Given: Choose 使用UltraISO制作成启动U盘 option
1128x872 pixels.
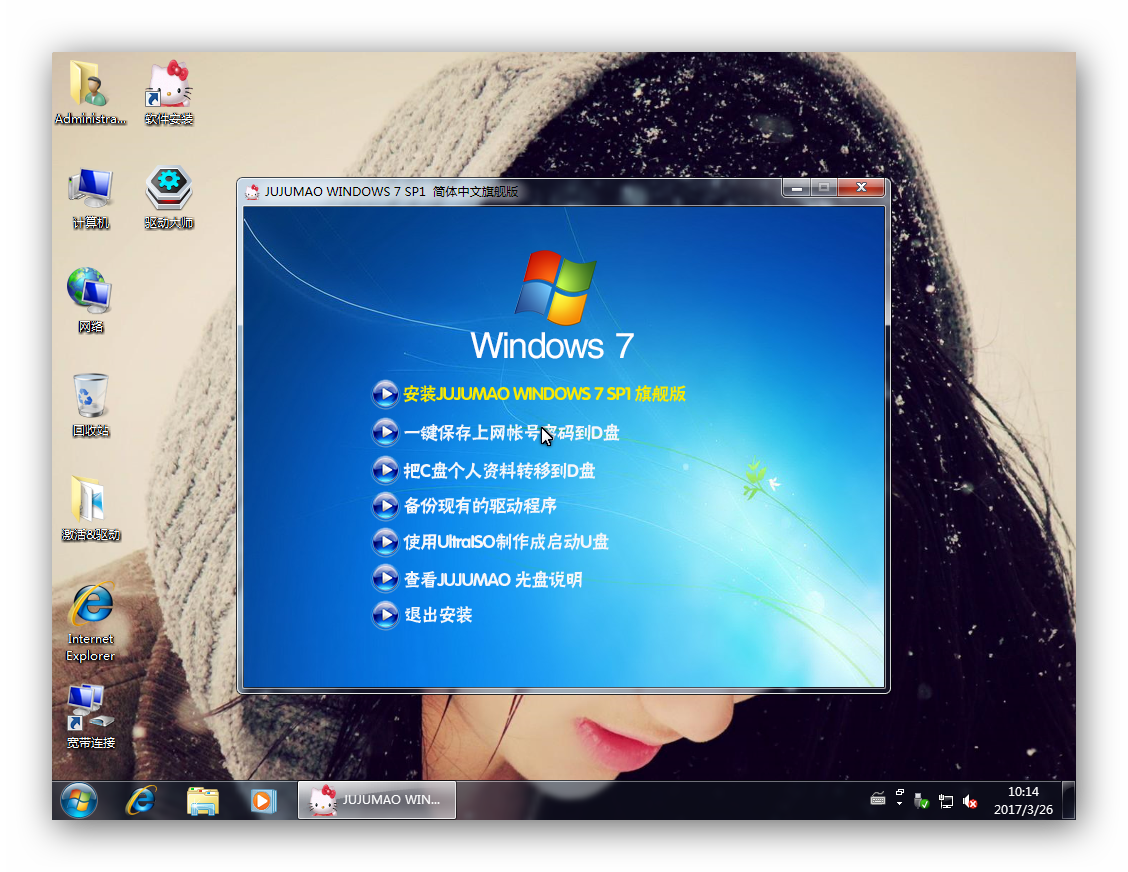Looking at the screenshot, I should click(x=506, y=542).
